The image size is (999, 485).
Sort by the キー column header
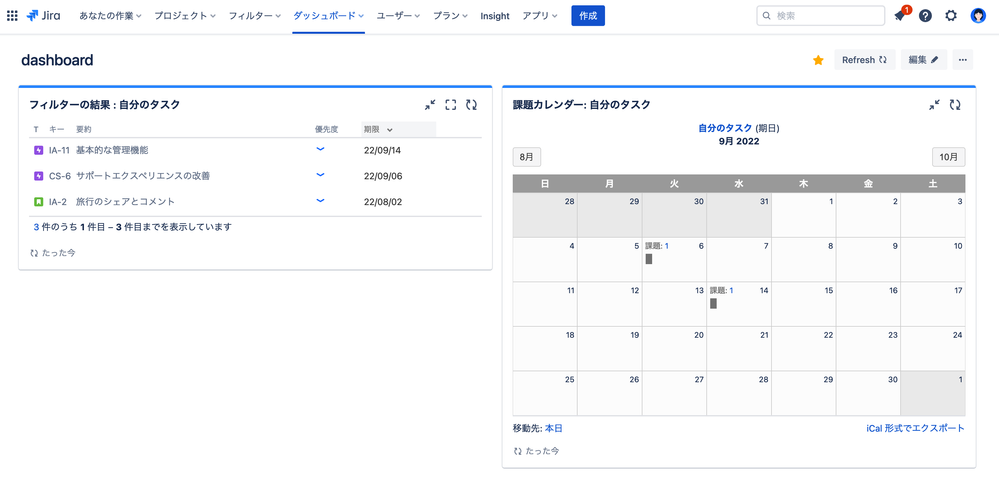57,129
